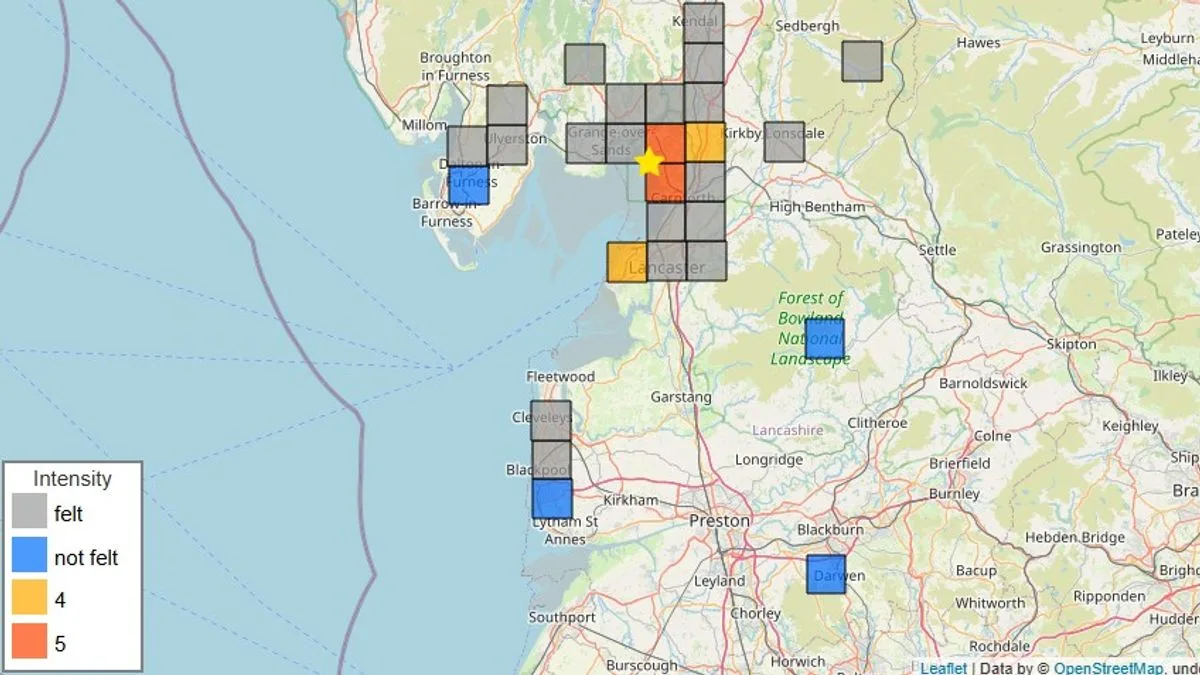Click gray felt square over Cleveleys
Viewport: 1200px width, 675px height.
coord(551,420)
